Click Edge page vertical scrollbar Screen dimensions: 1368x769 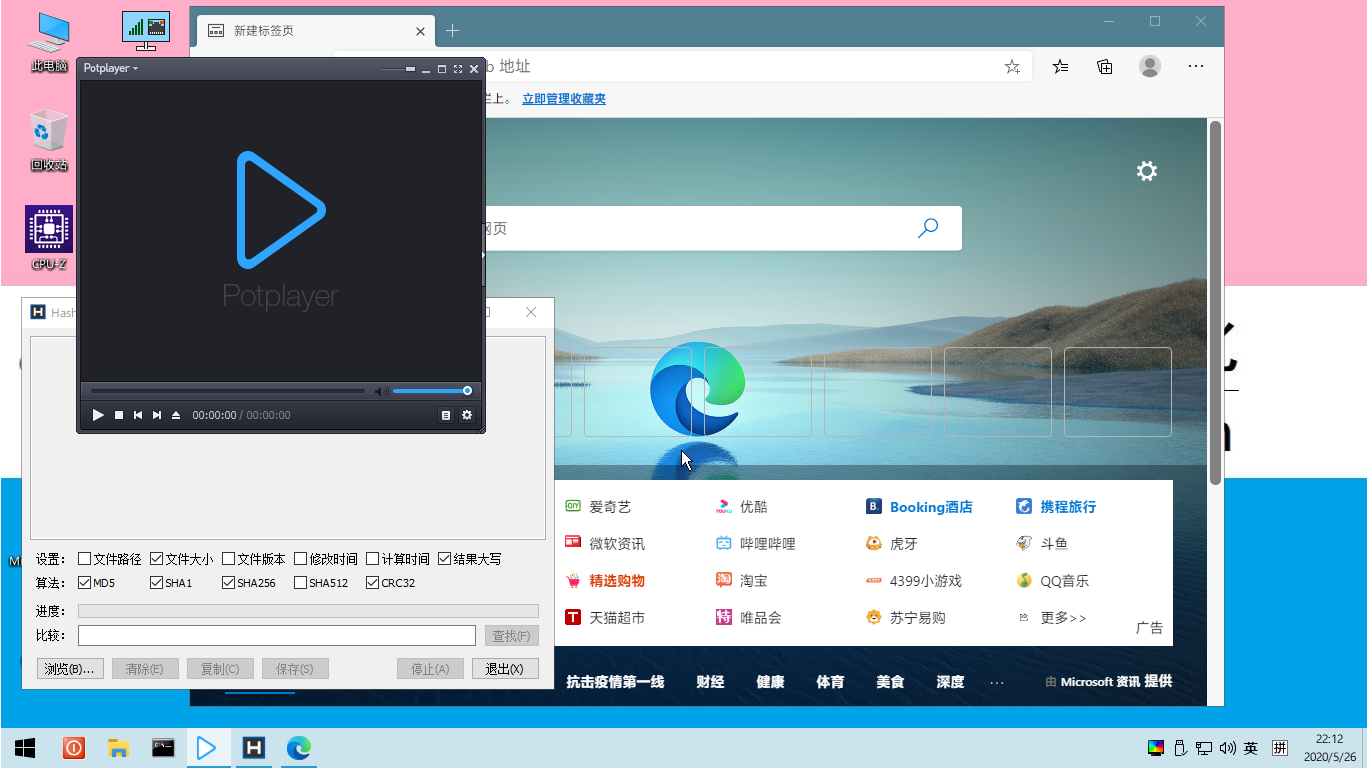tap(1215, 302)
